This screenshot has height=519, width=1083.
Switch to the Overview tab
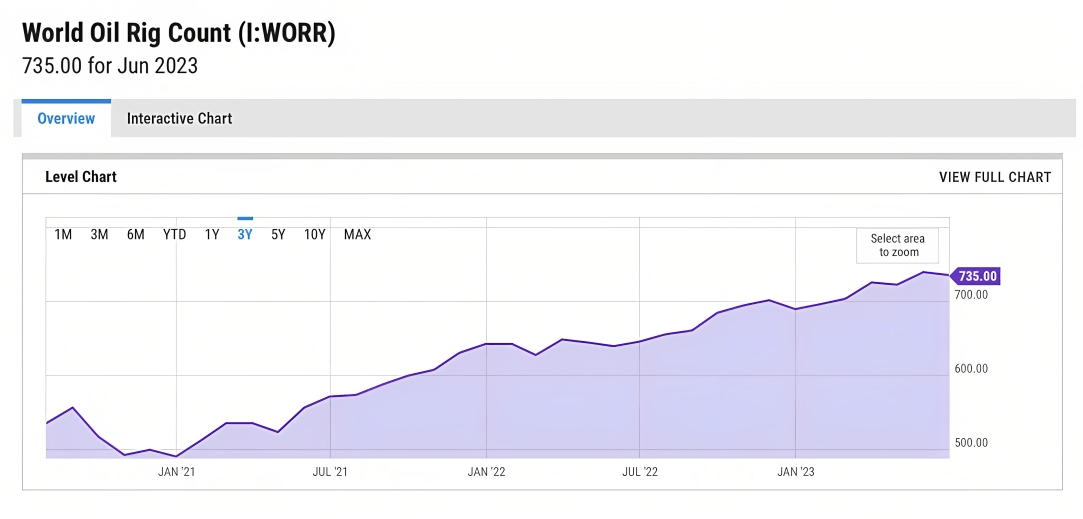click(x=66, y=118)
